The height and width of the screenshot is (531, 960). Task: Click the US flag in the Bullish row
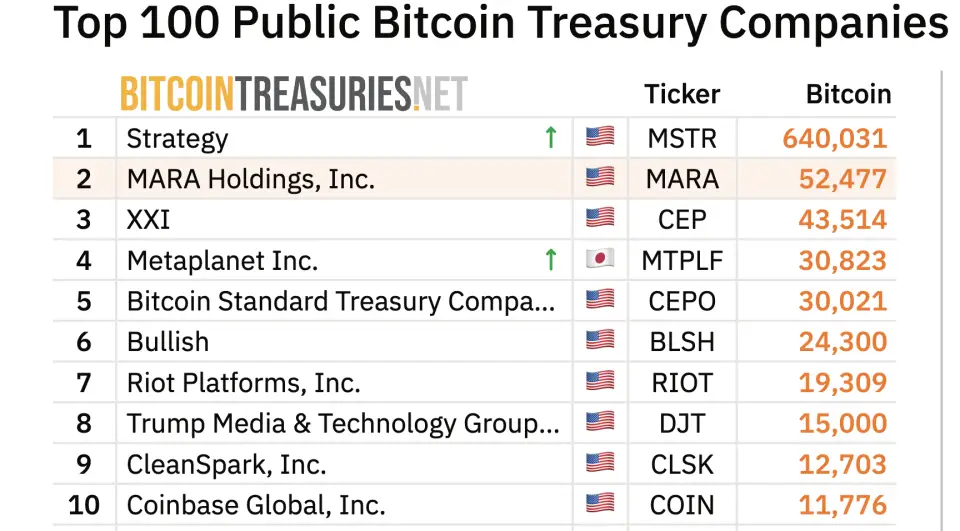[600, 341]
